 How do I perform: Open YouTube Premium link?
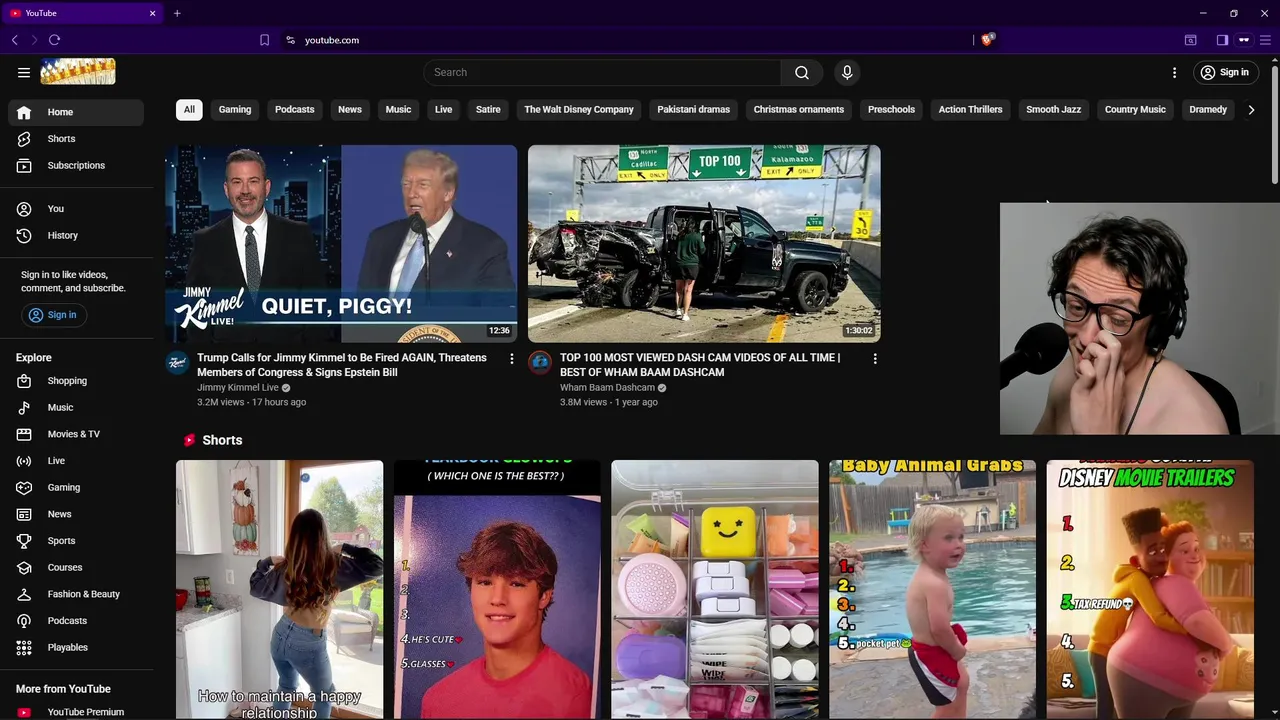click(76, 711)
